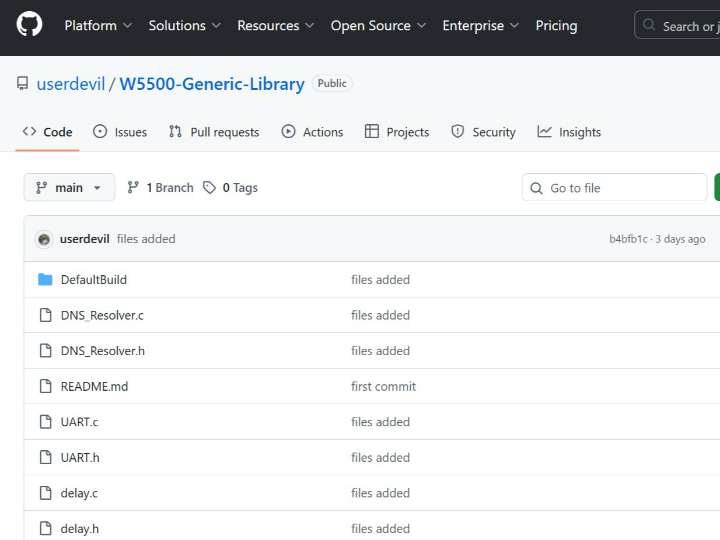Image resolution: width=720 pixels, height=540 pixels.
Task: Open the main branch selector dropdown
Action: 69,188
